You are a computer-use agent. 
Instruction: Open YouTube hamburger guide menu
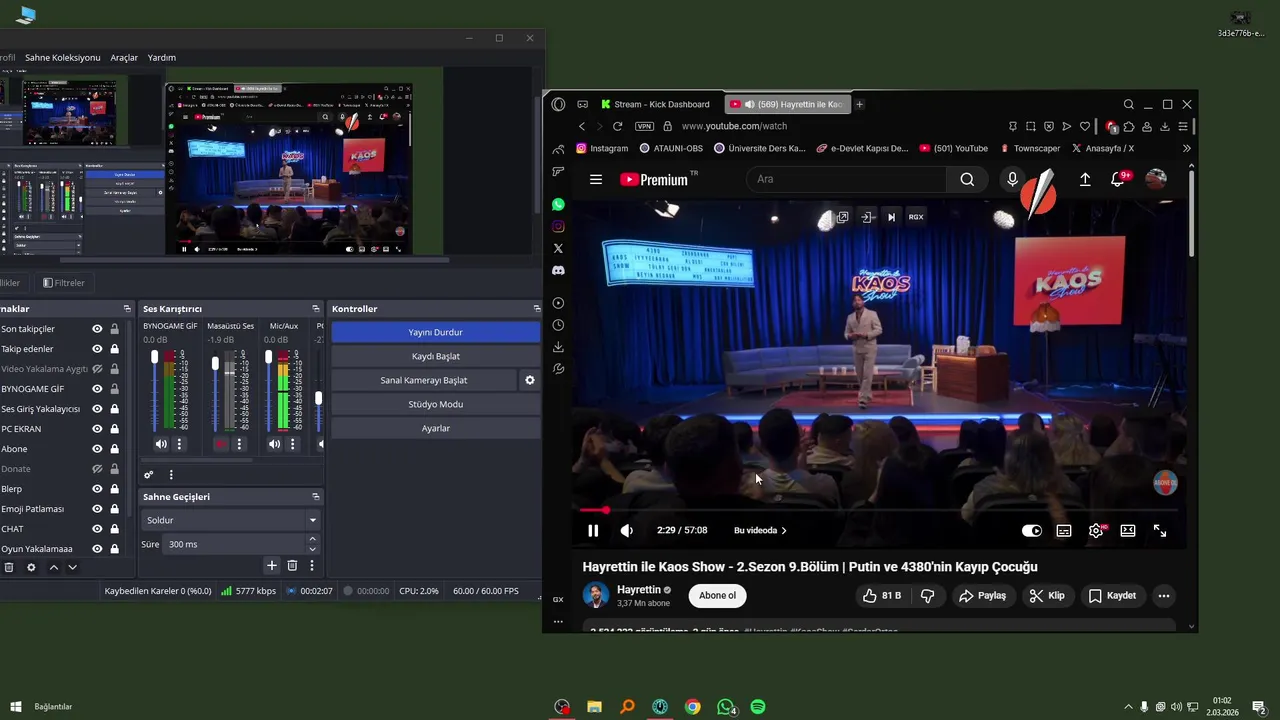click(x=596, y=180)
